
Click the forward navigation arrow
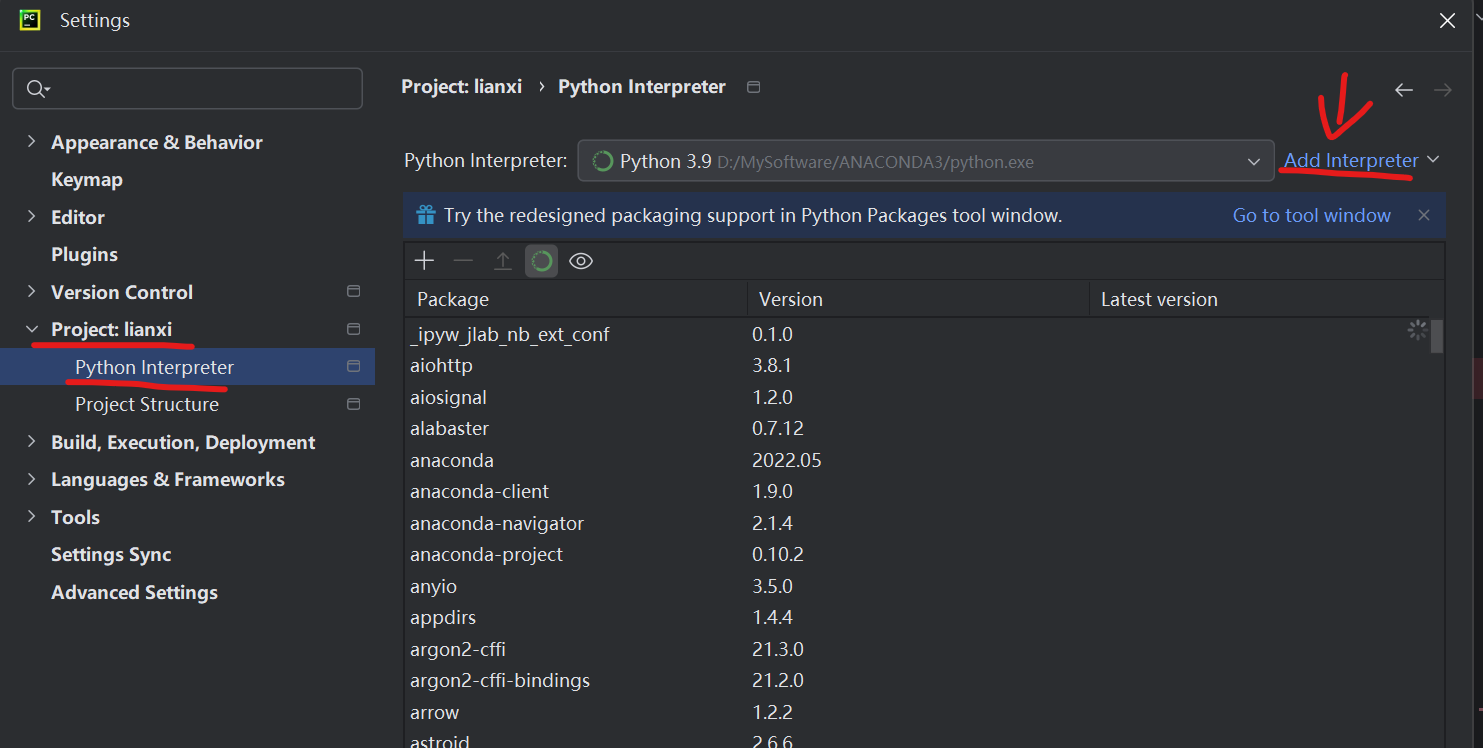(x=1443, y=90)
